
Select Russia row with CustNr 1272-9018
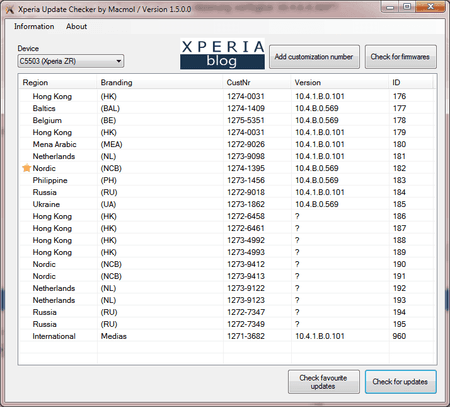[227, 192]
